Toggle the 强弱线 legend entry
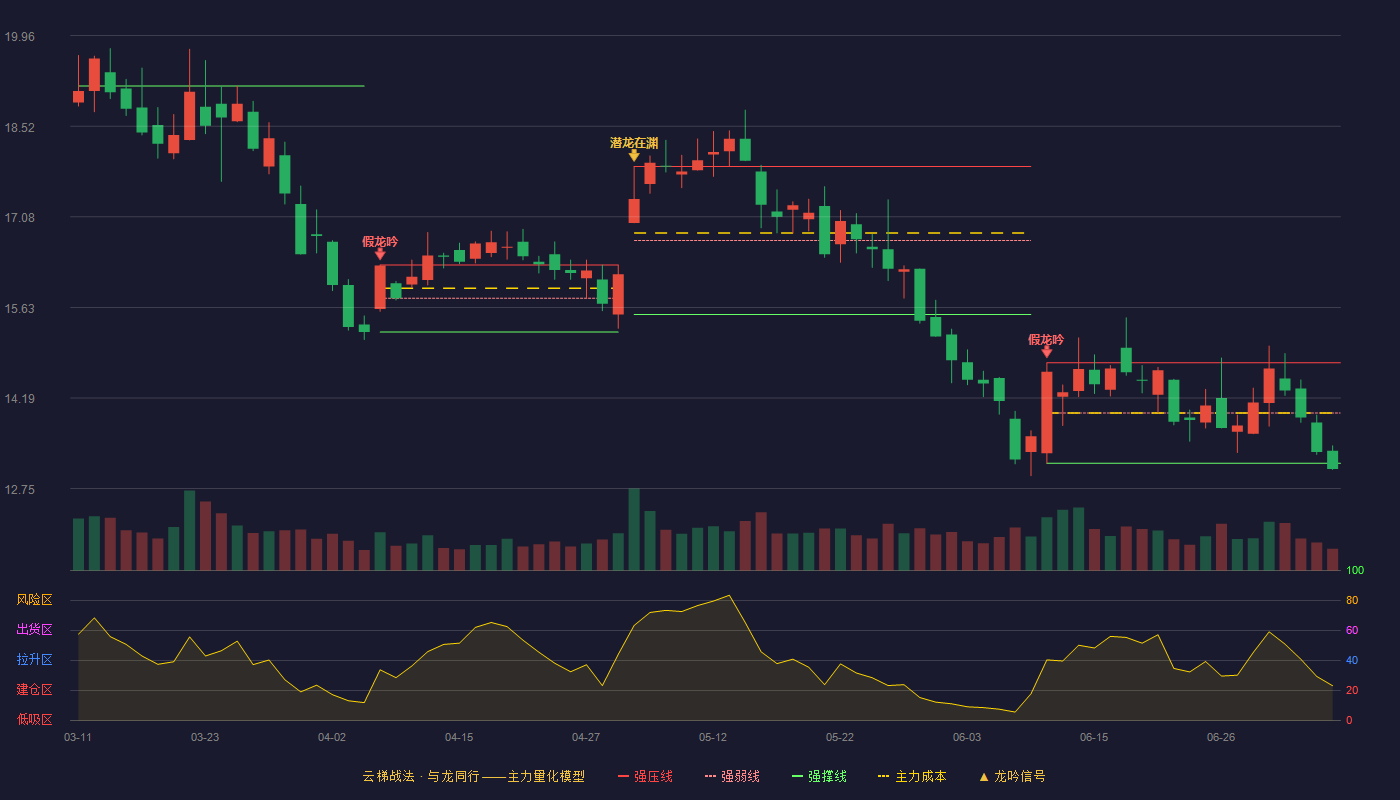The image size is (1400, 800). pyautogui.click(x=732, y=776)
